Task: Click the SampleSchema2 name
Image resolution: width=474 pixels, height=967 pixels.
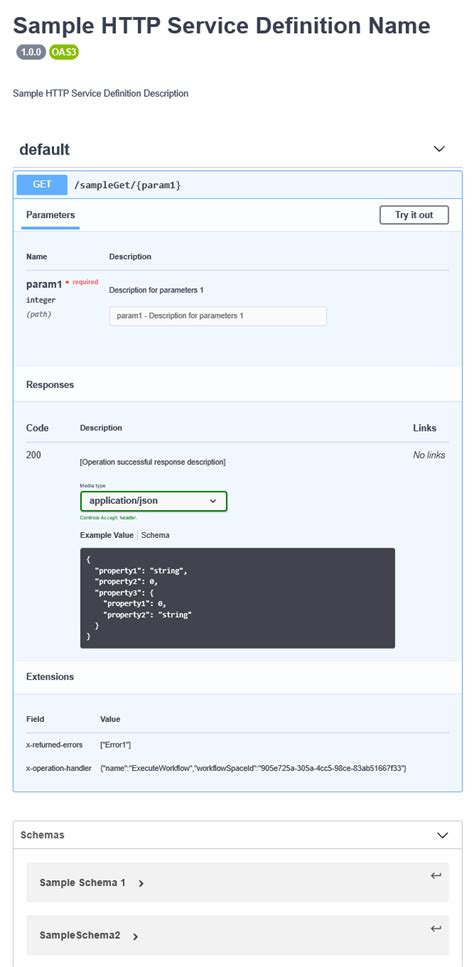Action: (x=80, y=936)
